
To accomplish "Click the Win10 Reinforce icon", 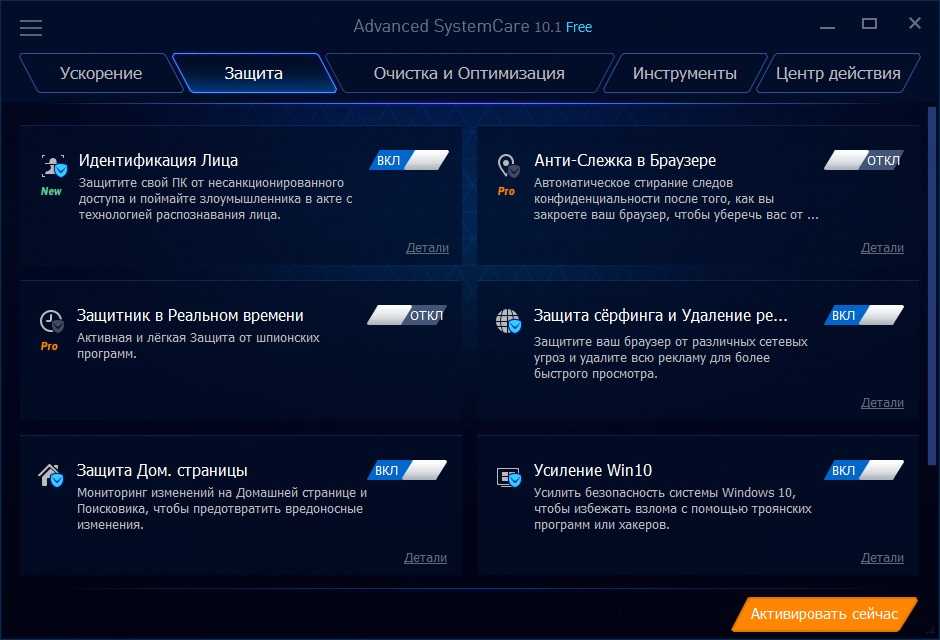I will tap(509, 477).
